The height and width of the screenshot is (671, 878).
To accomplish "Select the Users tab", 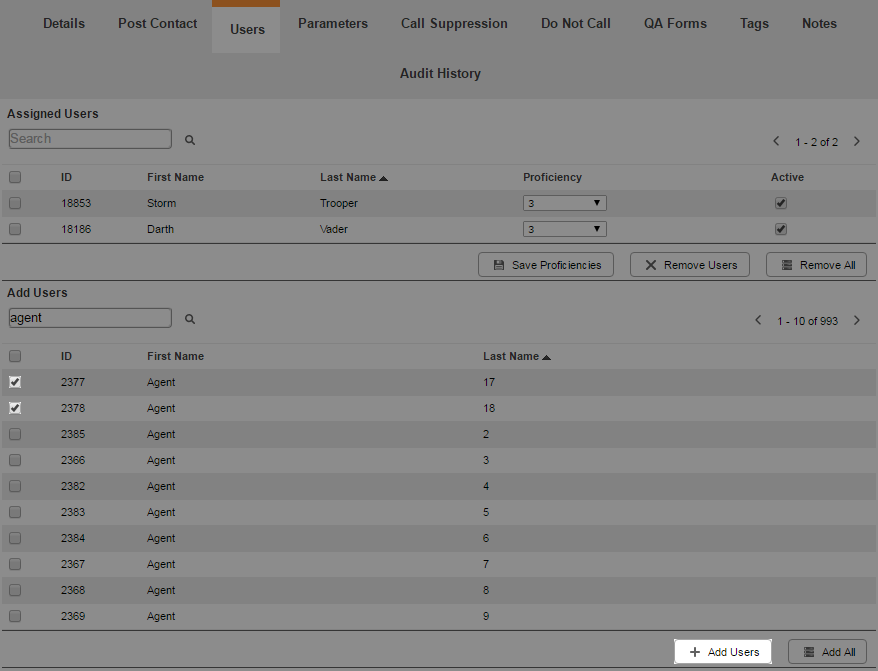I will pos(247,29).
